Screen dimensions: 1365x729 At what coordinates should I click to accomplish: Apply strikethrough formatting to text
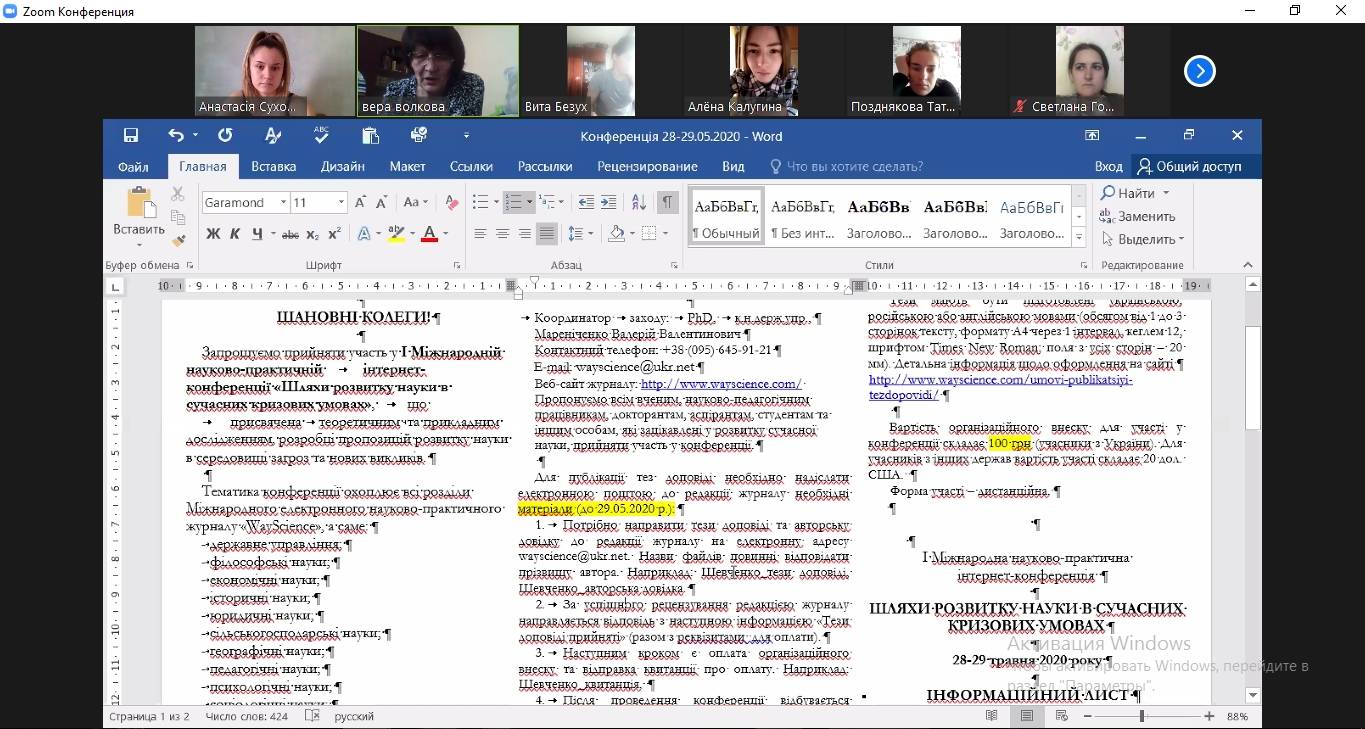coord(290,234)
